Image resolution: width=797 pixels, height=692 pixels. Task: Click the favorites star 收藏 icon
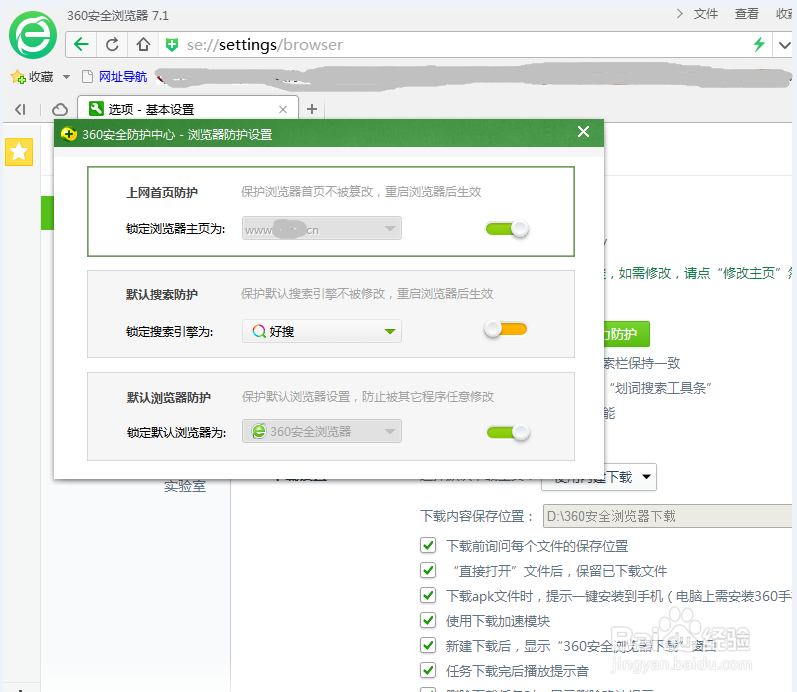point(18,77)
